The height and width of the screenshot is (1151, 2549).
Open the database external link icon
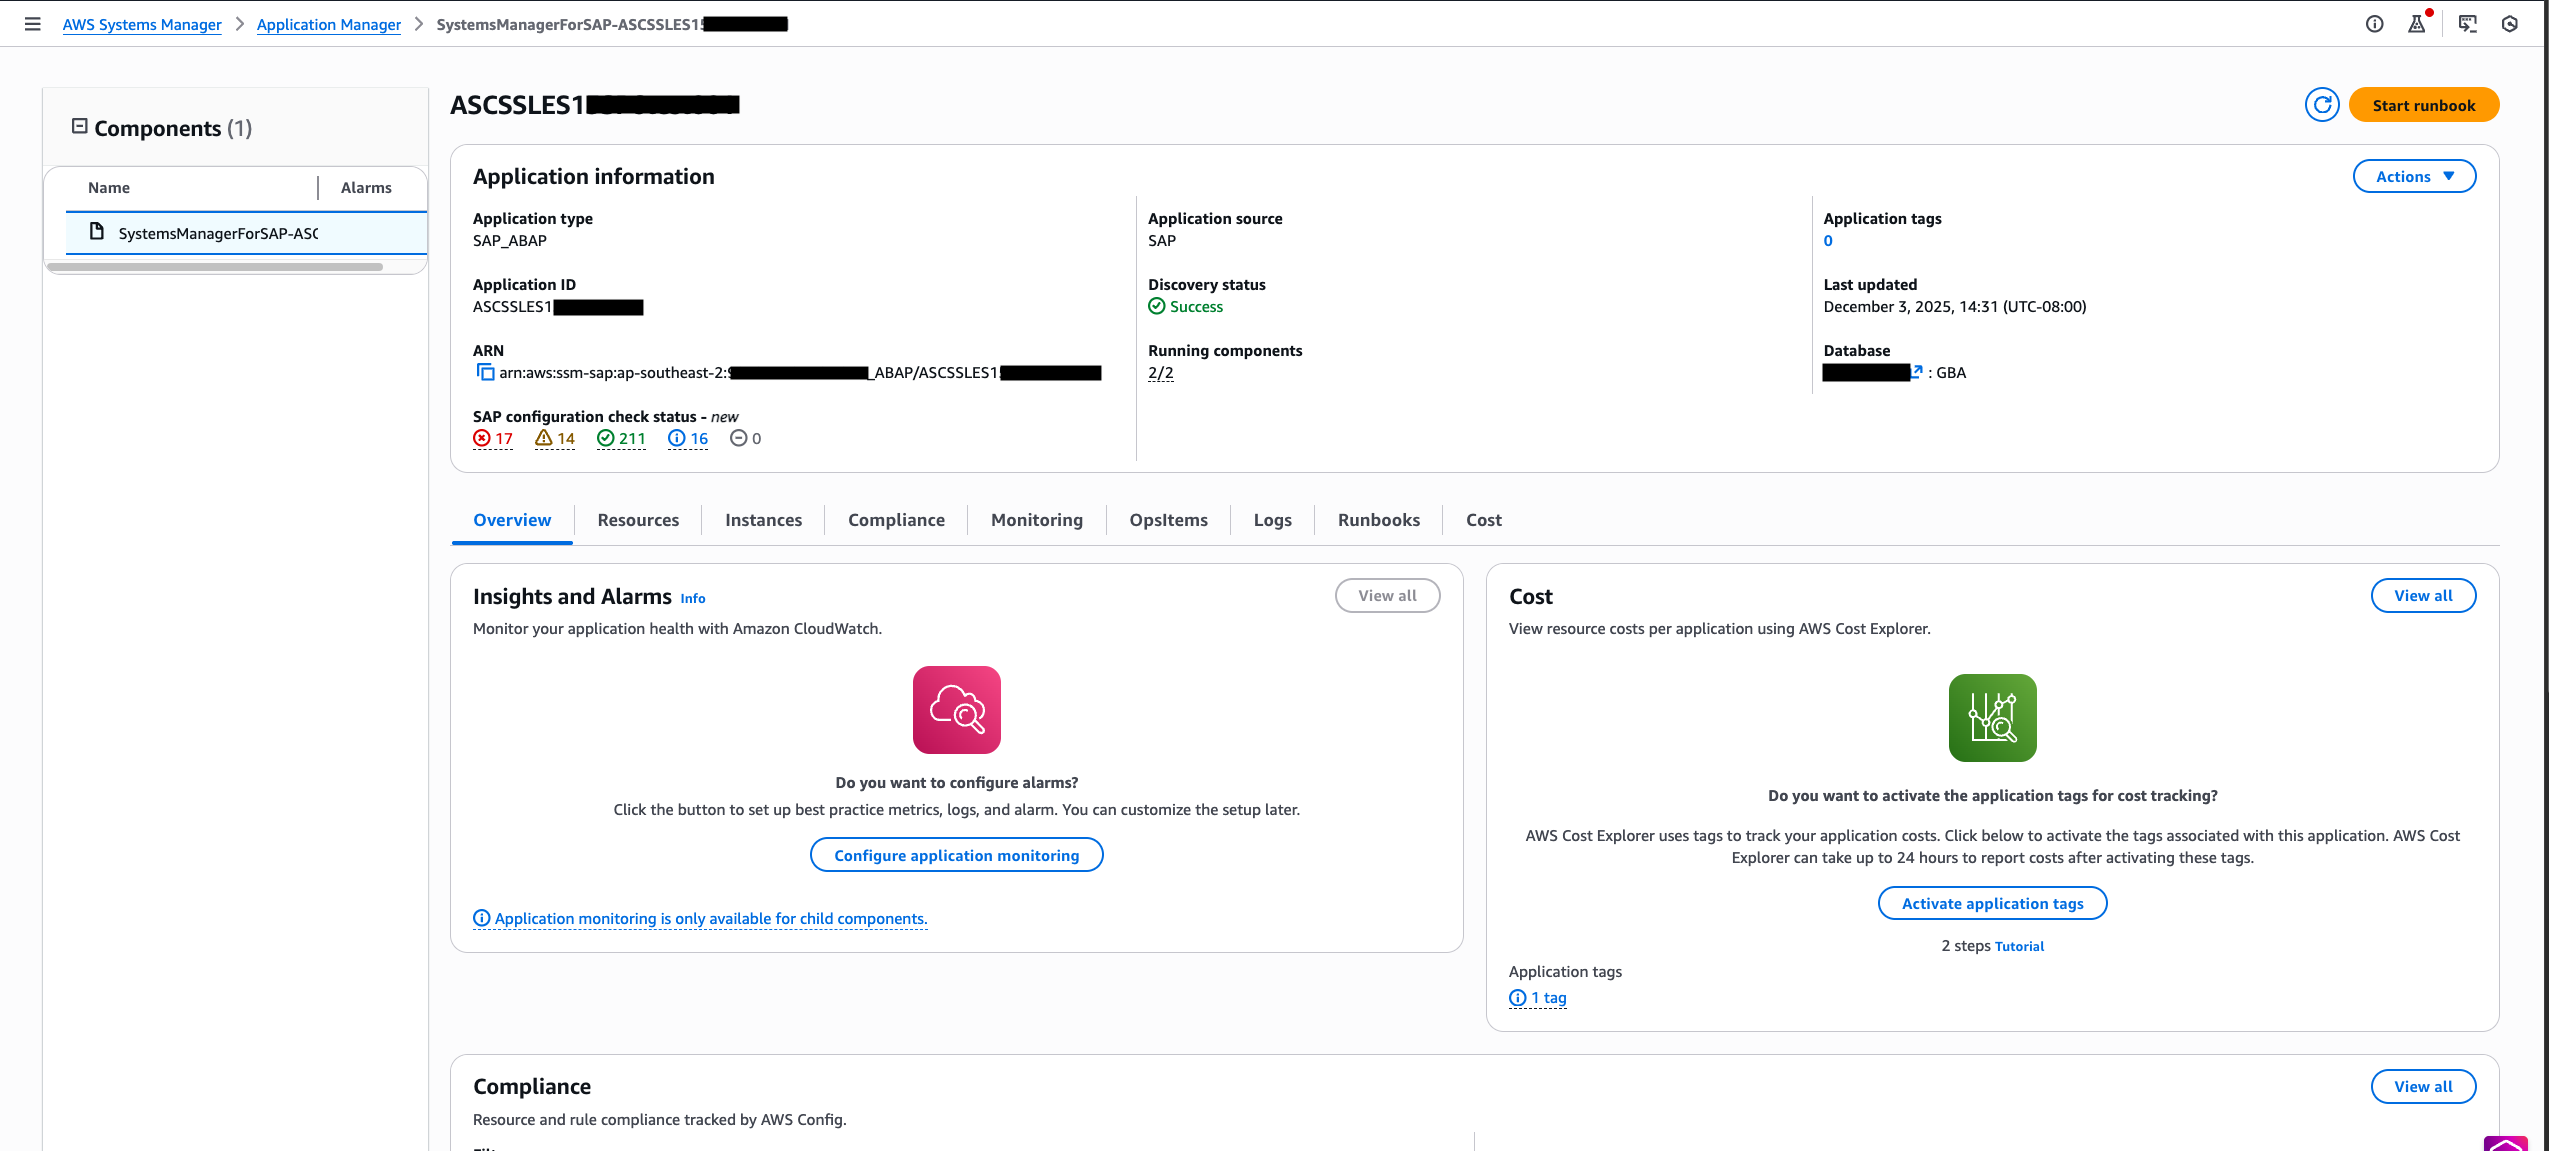[1916, 372]
